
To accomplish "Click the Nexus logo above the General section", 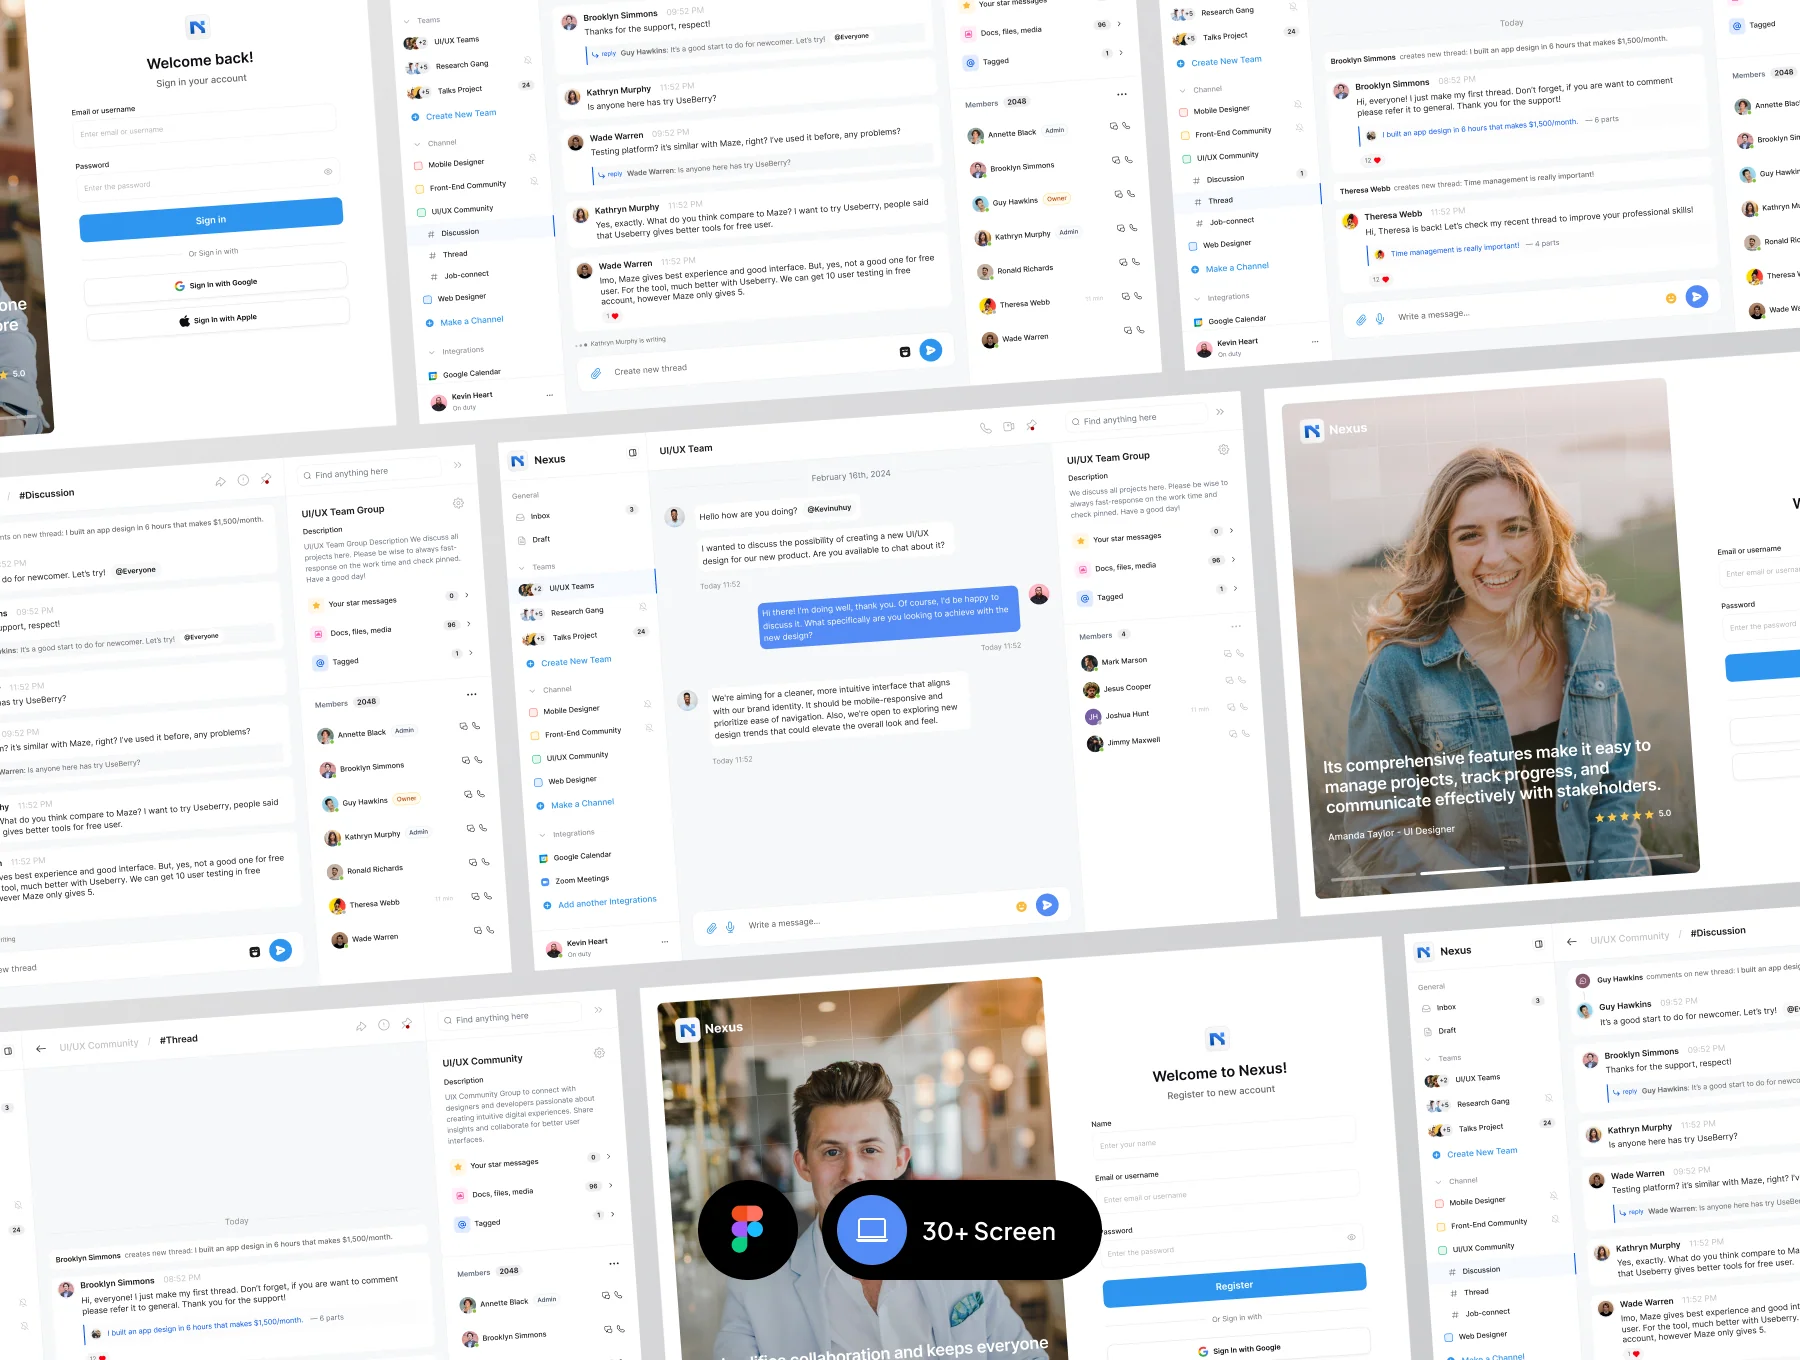I will coord(517,461).
